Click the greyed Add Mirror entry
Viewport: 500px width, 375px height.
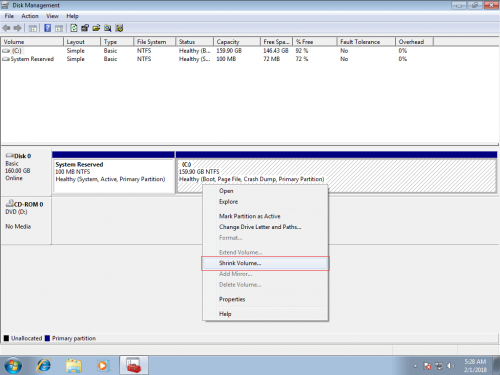point(265,274)
